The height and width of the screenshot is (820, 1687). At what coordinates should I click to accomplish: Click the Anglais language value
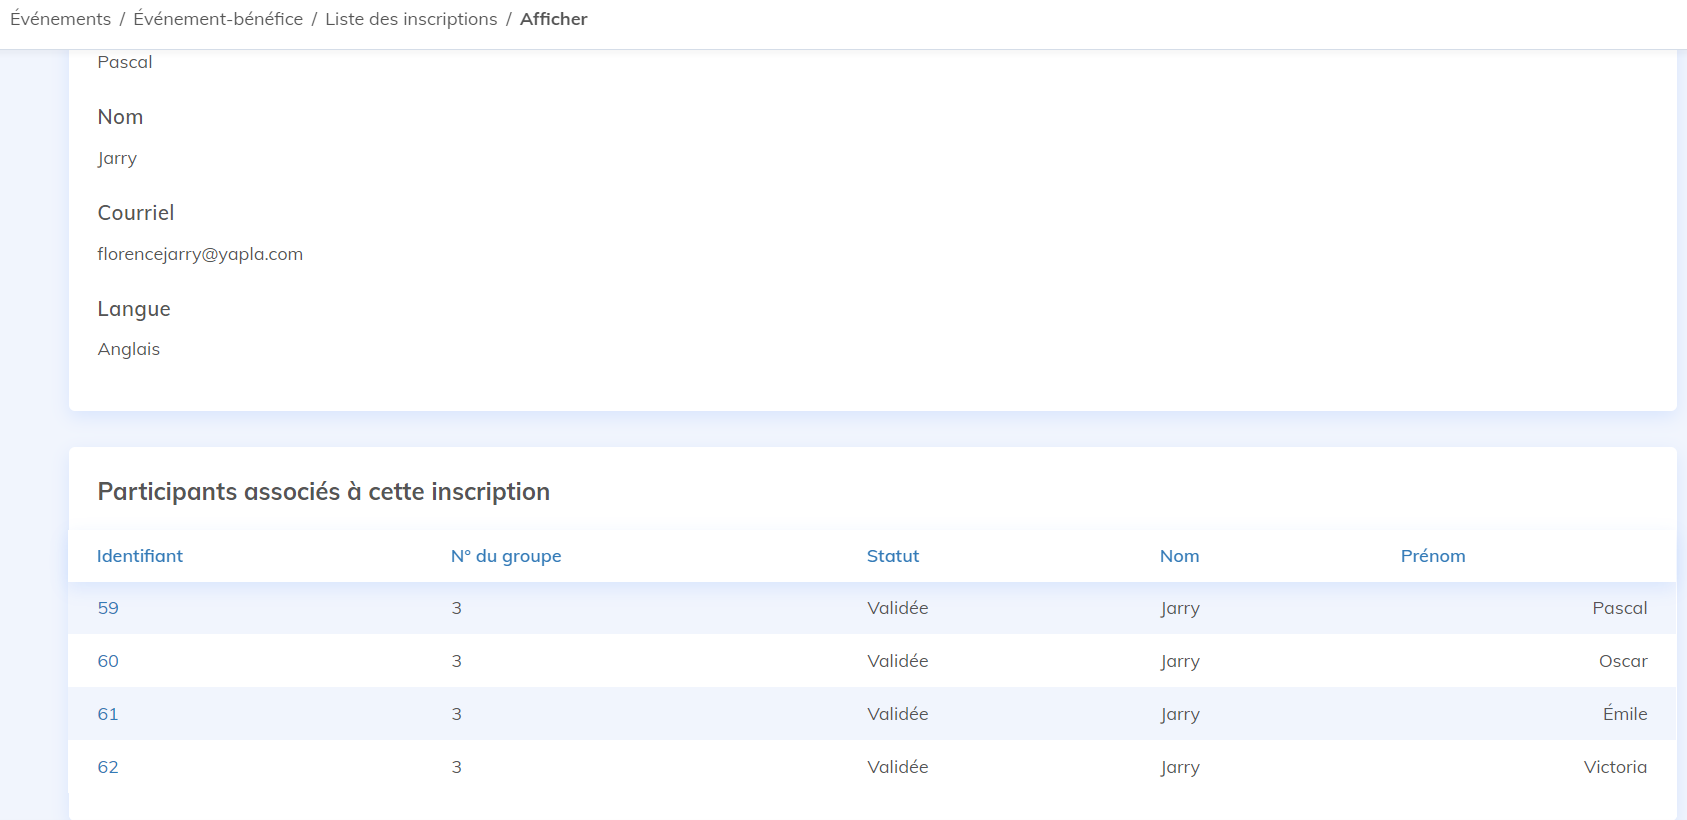click(x=129, y=349)
